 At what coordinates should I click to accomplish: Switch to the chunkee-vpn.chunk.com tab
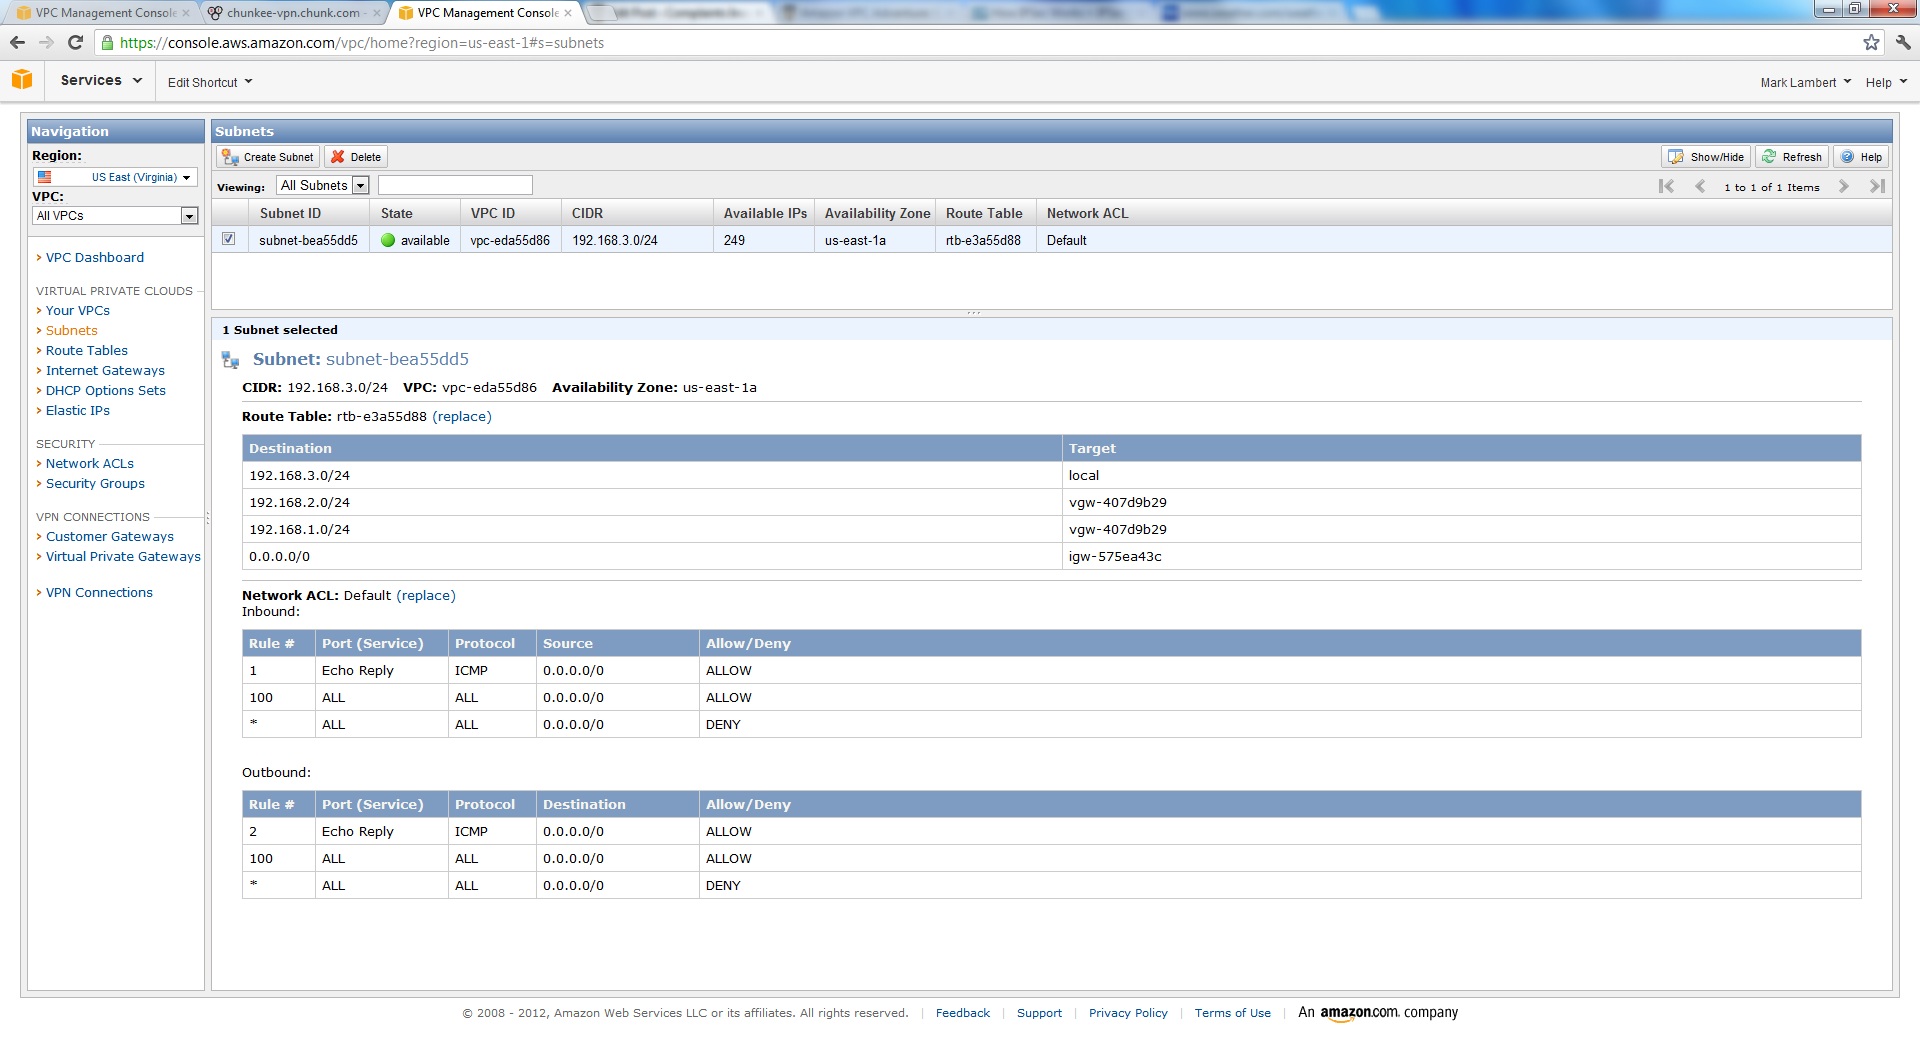tap(293, 13)
